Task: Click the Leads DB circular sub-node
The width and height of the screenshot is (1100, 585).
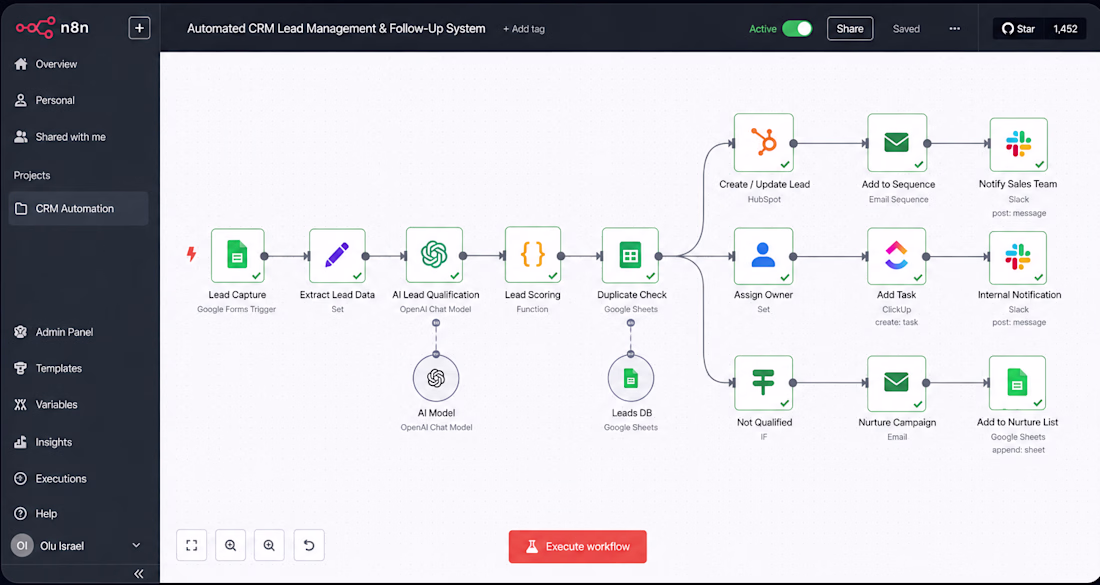Action: tap(631, 379)
